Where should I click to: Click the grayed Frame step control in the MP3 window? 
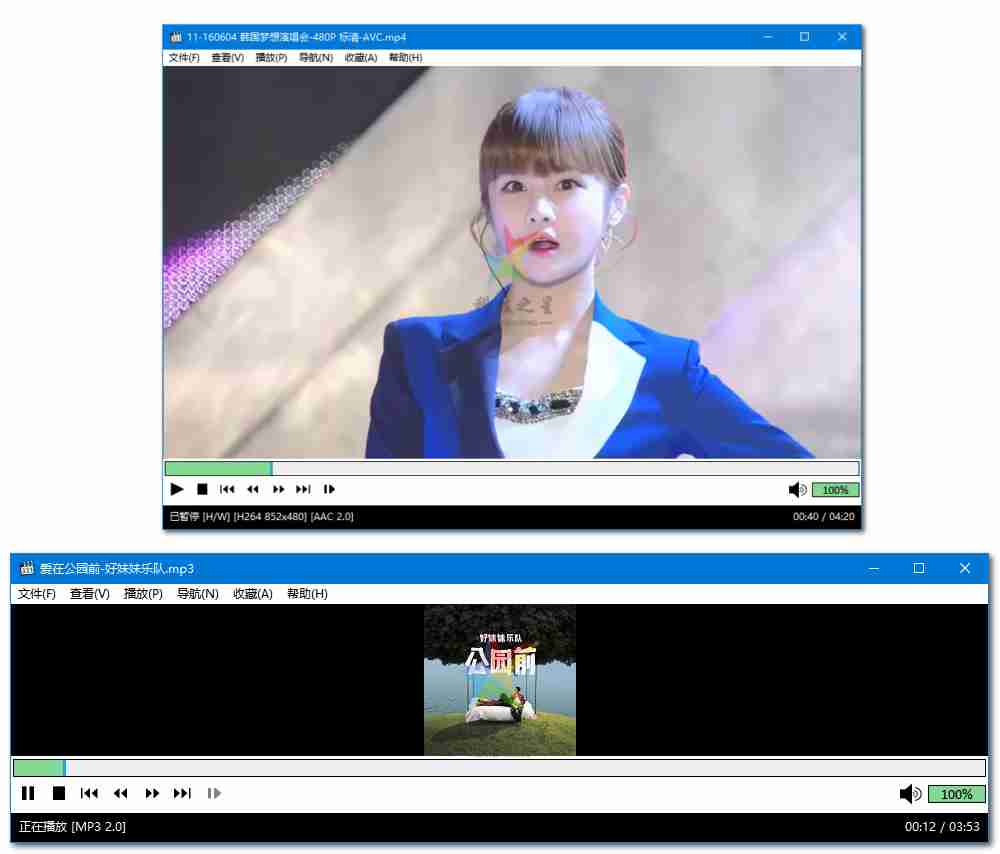click(214, 793)
